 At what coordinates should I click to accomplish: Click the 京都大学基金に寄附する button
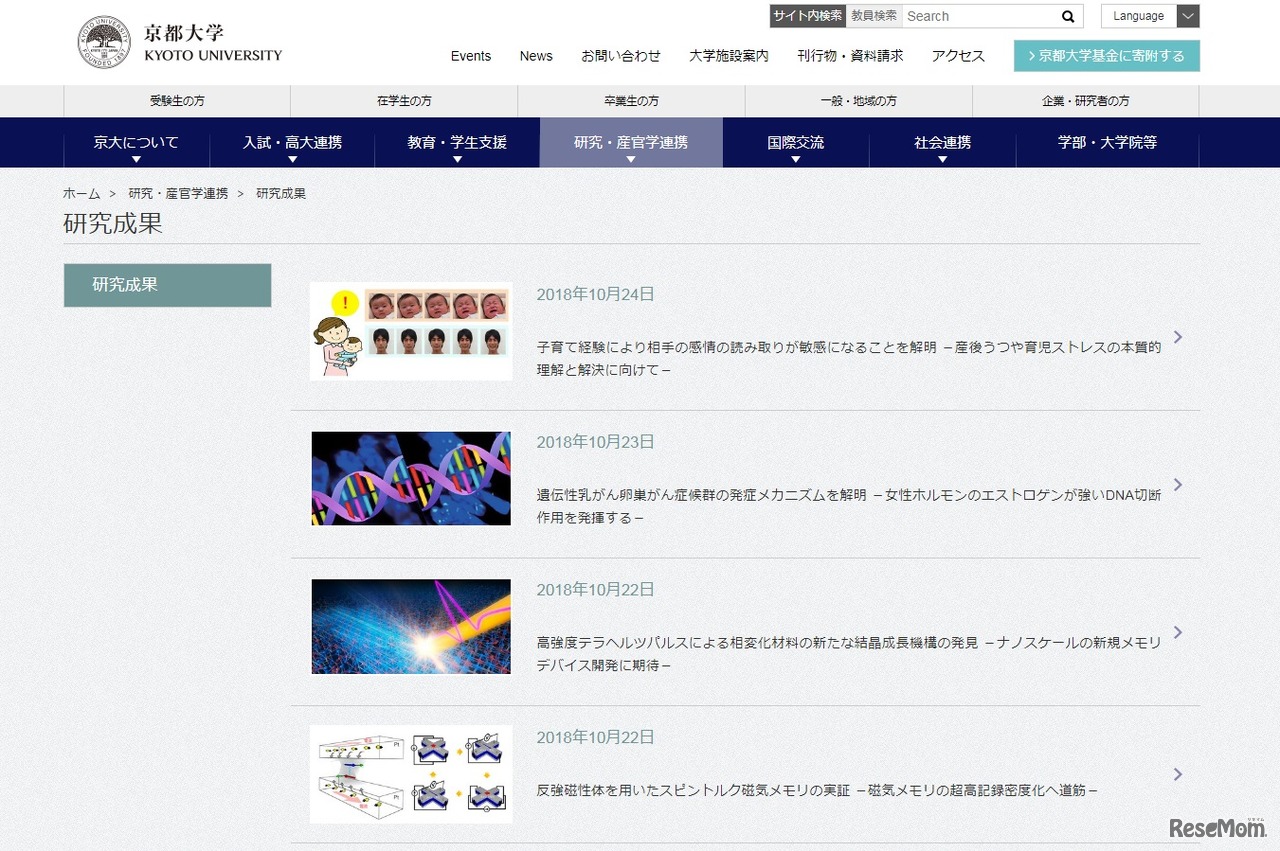(x=1106, y=56)
